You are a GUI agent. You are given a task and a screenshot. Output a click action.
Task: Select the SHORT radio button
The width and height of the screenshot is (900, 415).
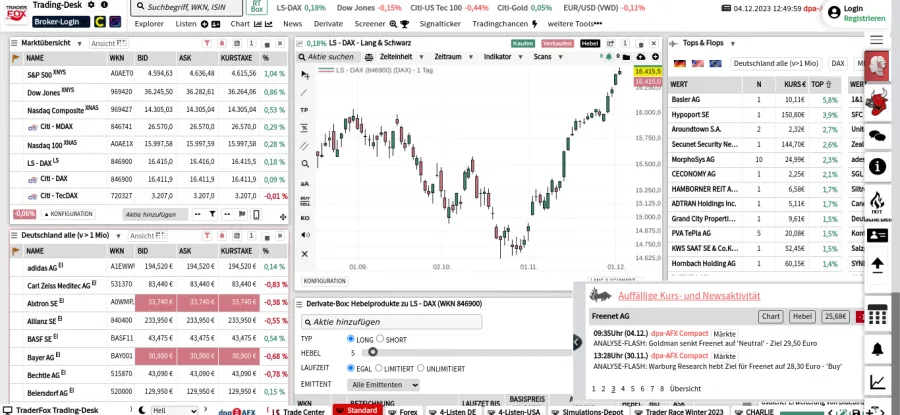tap(379, 339)
